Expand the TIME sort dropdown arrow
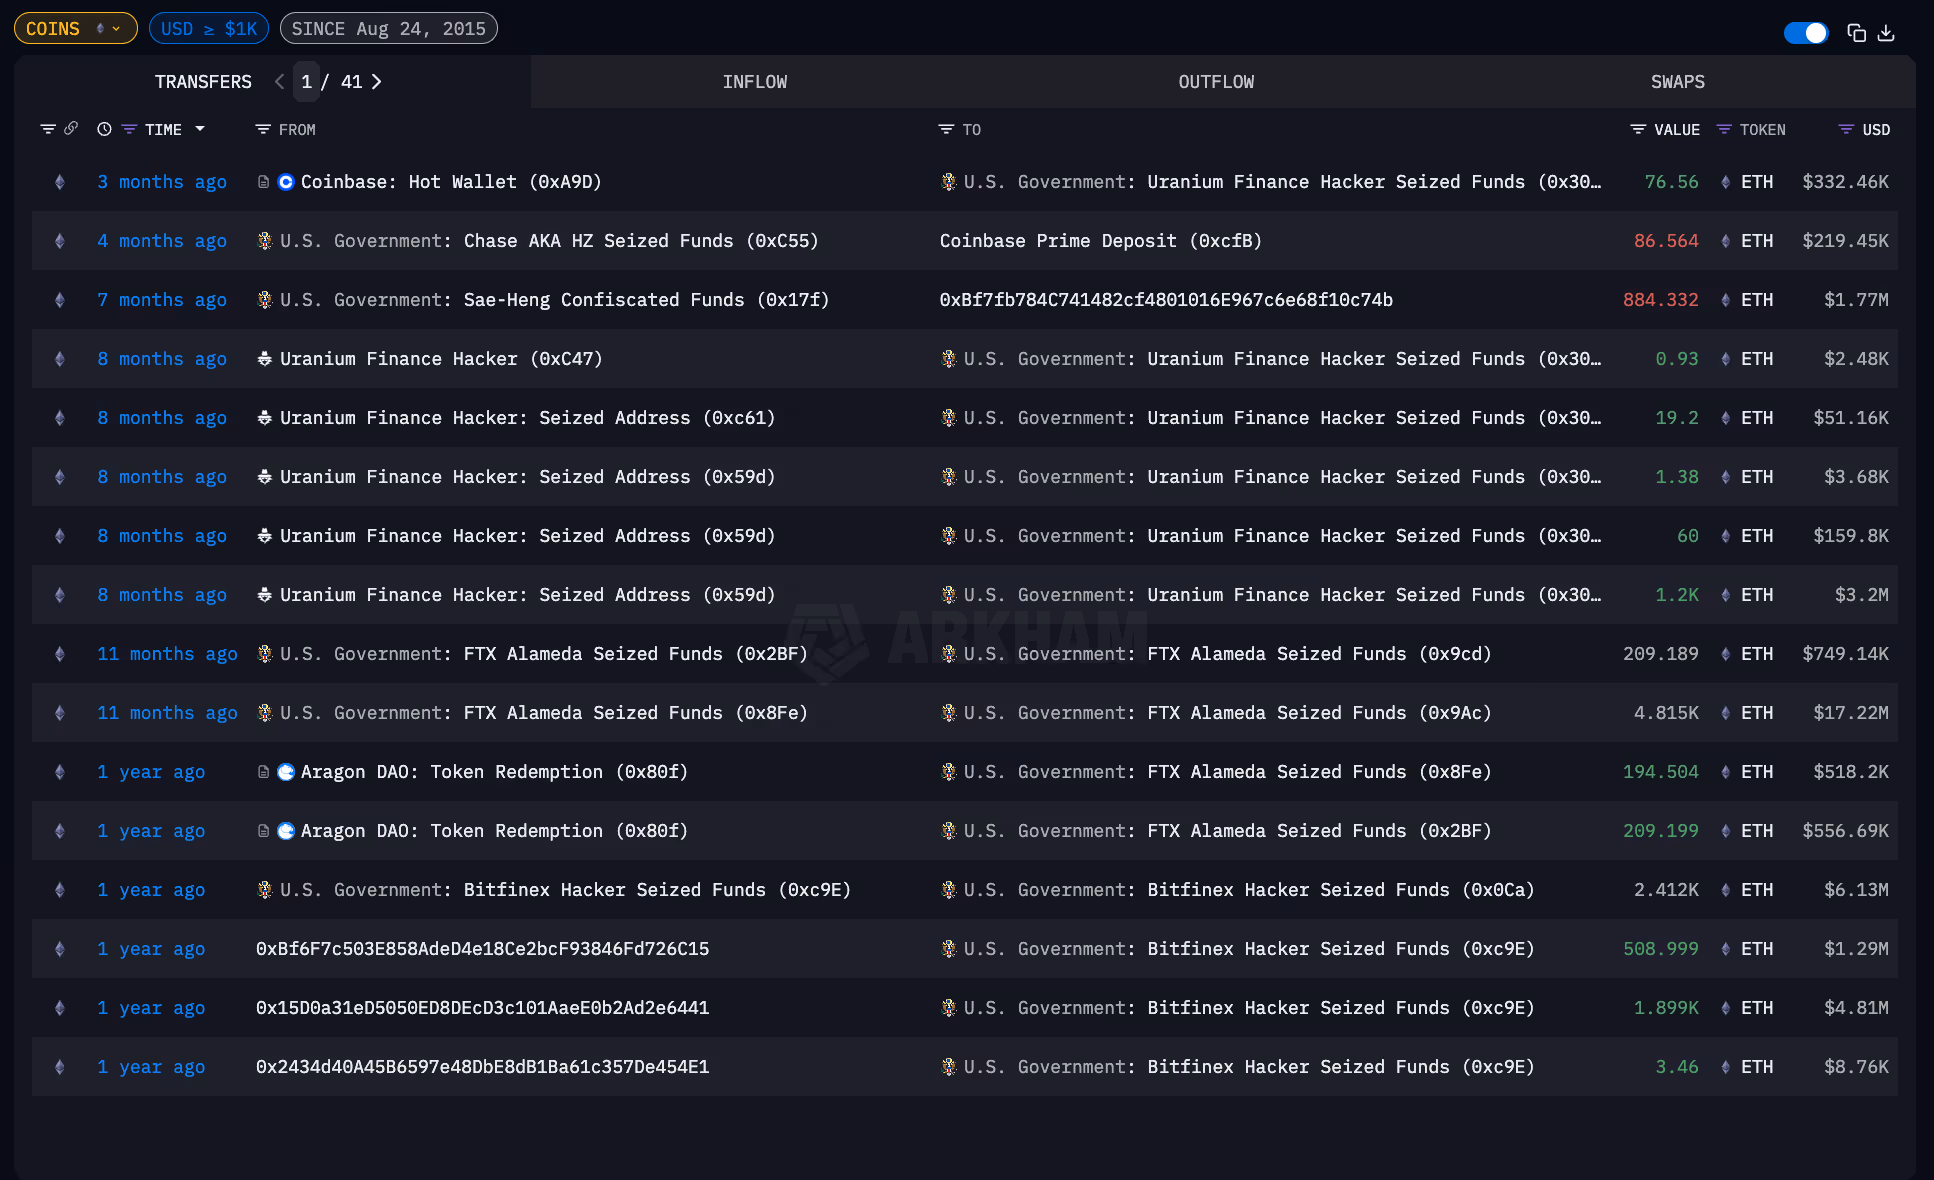1934x1180 pixels. point(200,129)
